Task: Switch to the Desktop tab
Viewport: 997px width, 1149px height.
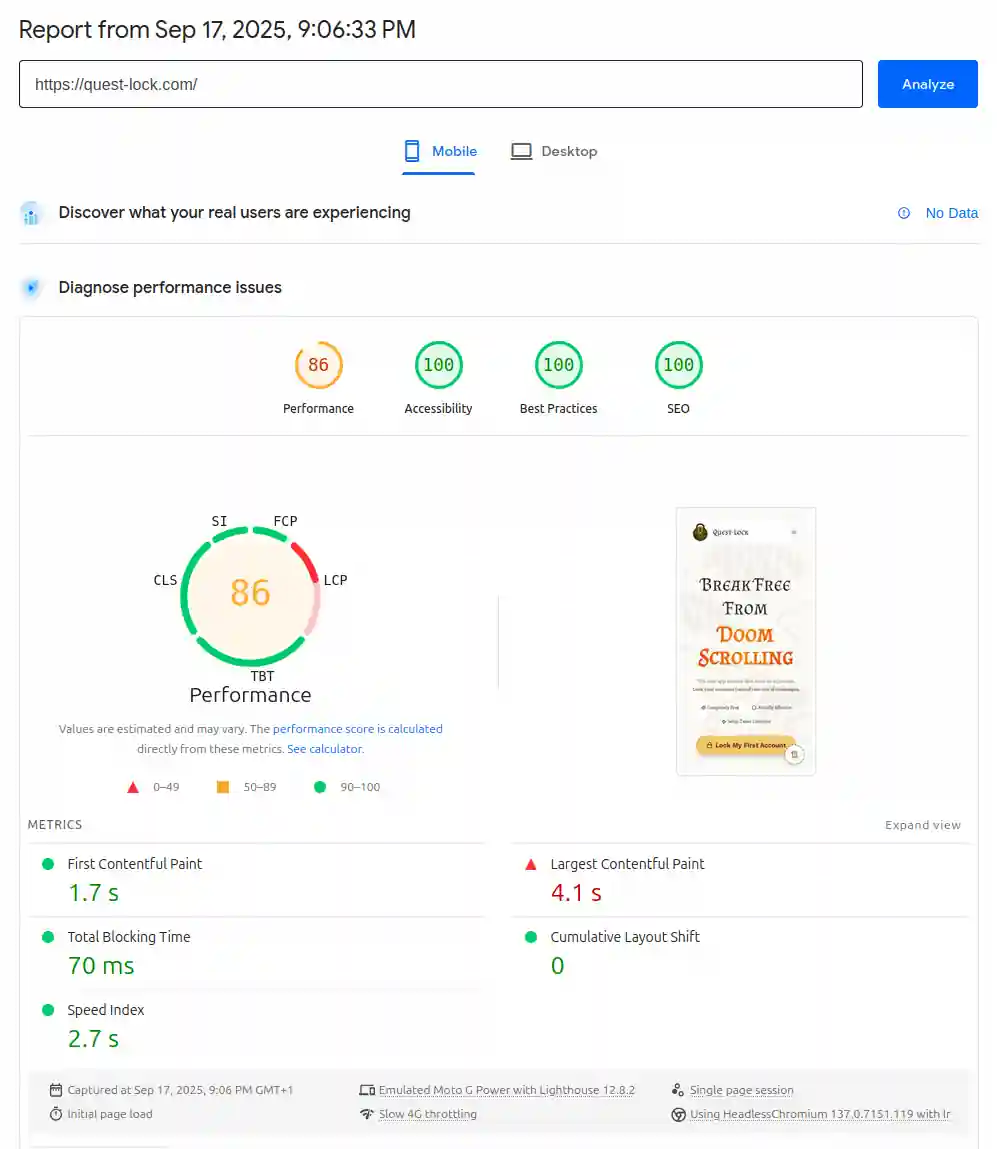Action: click(569, 150)
